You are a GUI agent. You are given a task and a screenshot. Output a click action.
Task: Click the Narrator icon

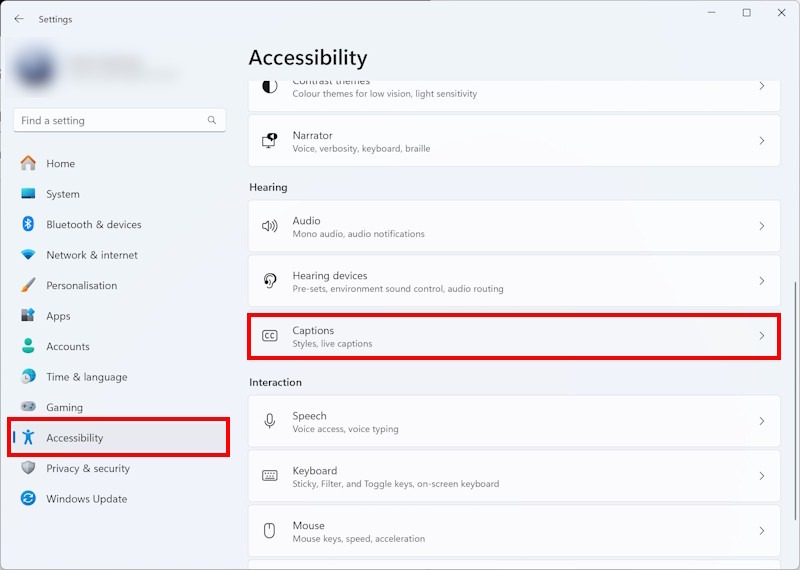click(x=269, y=141)
